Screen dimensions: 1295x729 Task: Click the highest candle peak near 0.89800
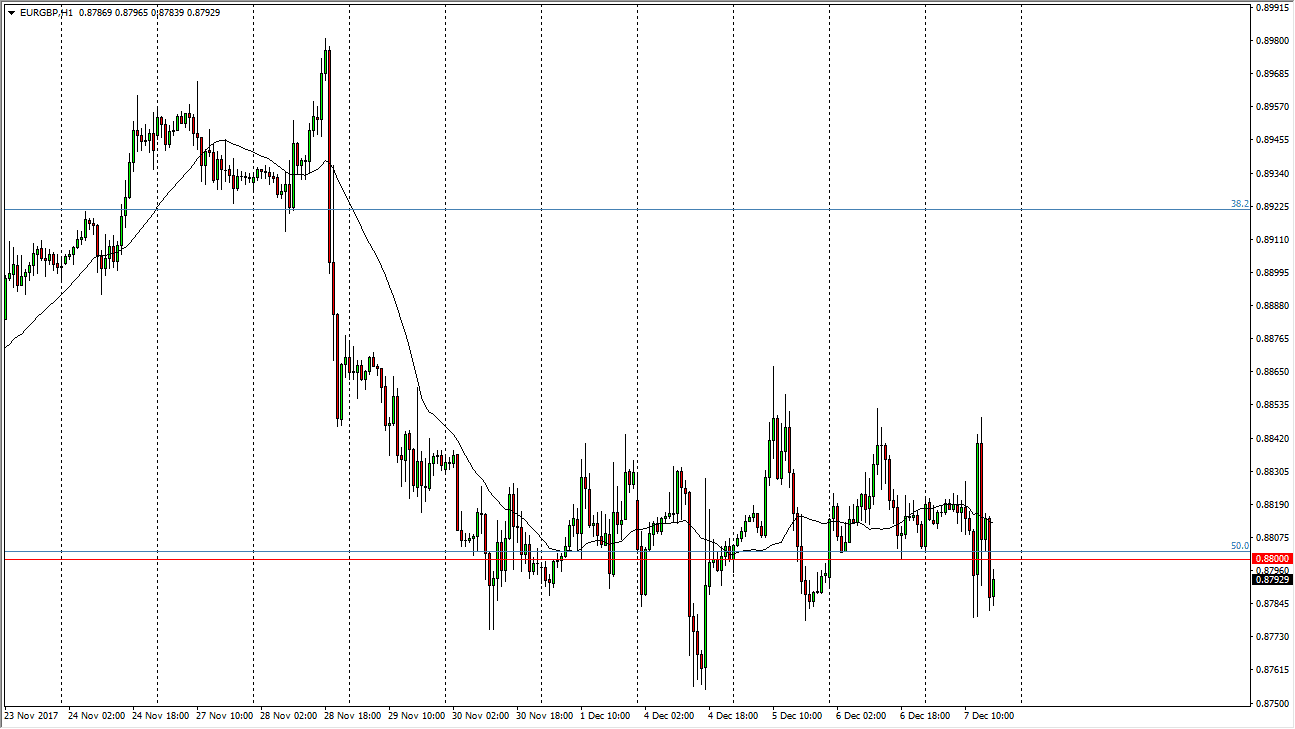(325, 42)
